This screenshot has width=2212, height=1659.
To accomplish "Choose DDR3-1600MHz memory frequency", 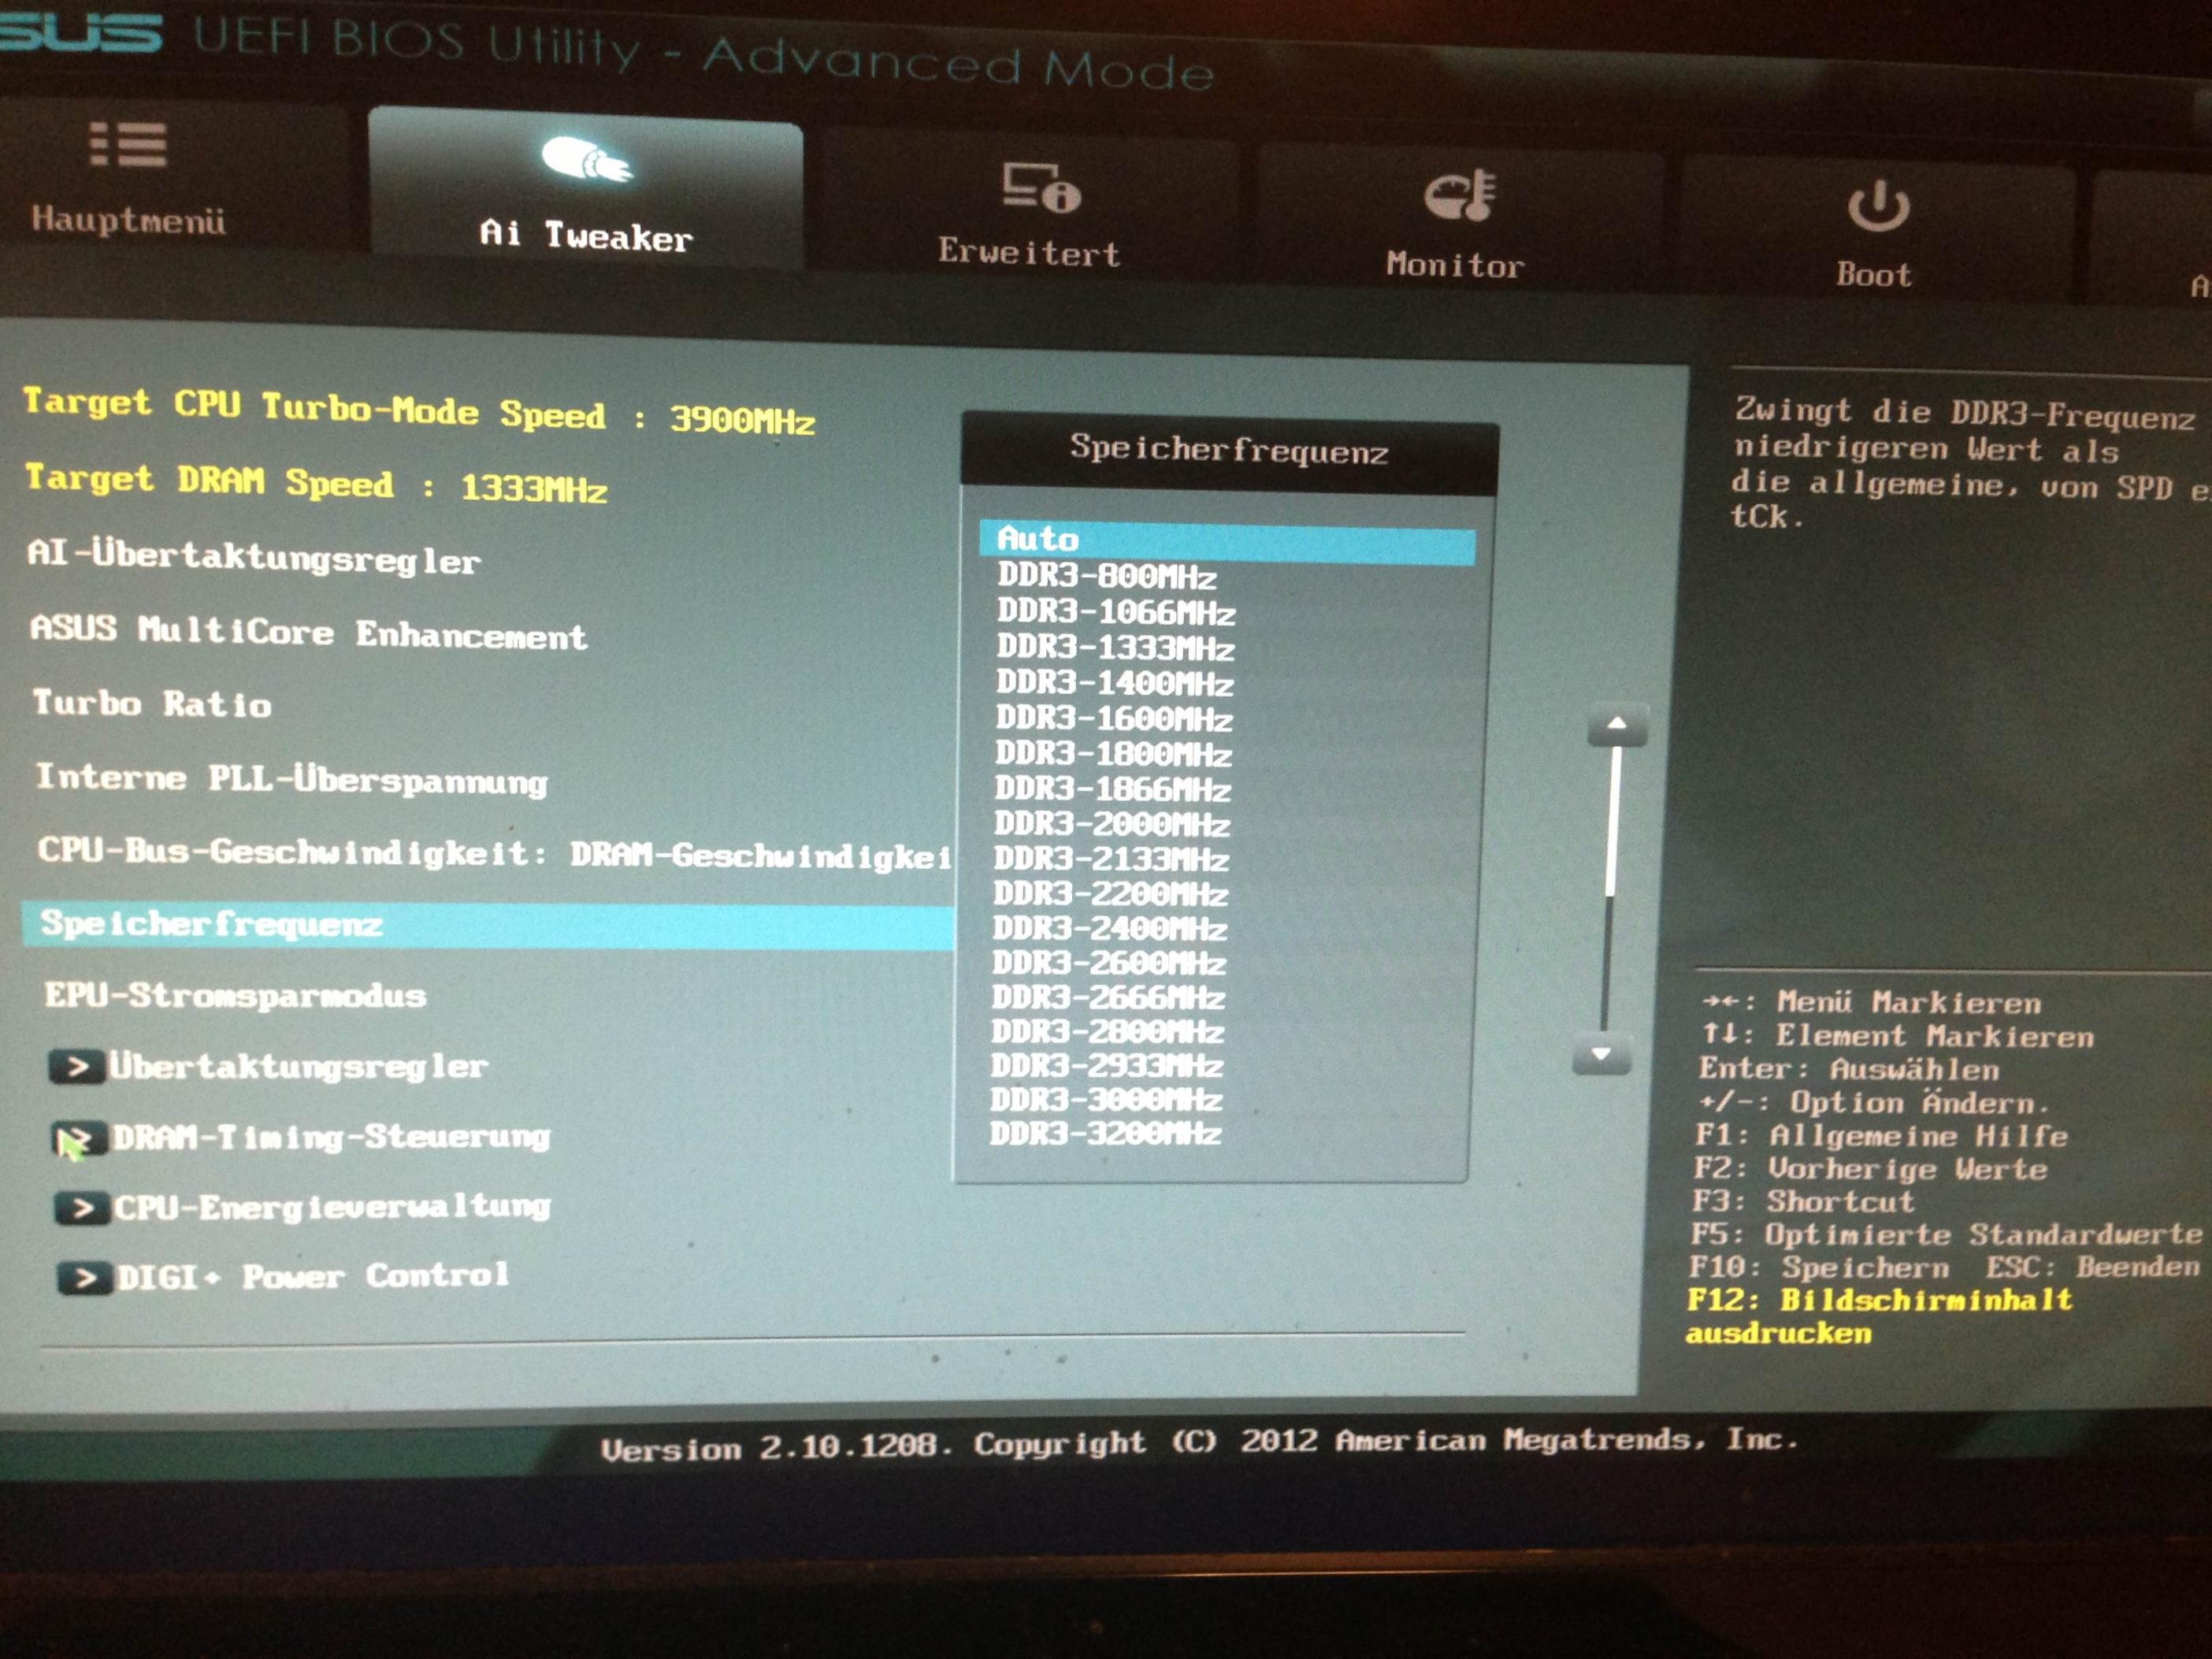I will coord(1113,719).
